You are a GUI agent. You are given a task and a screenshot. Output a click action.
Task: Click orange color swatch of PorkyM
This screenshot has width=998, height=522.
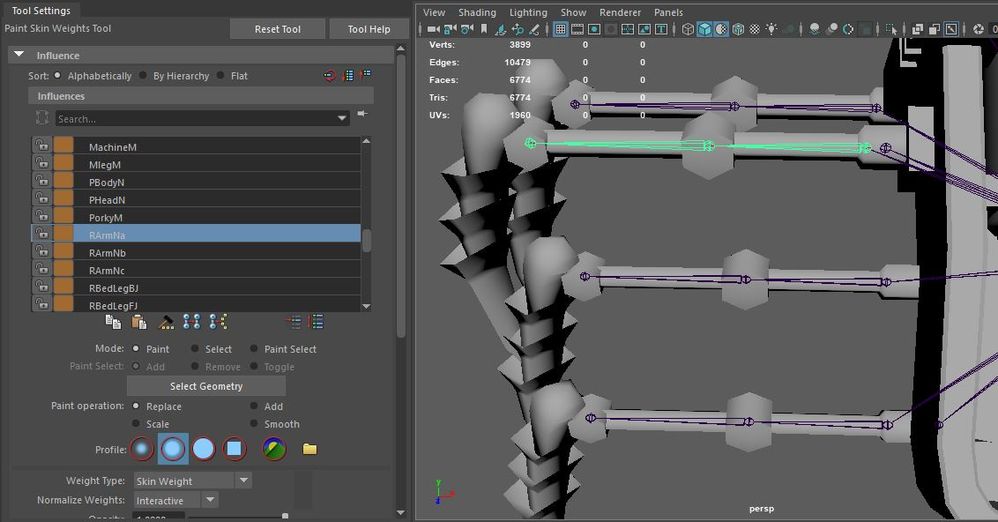(63, 216)
